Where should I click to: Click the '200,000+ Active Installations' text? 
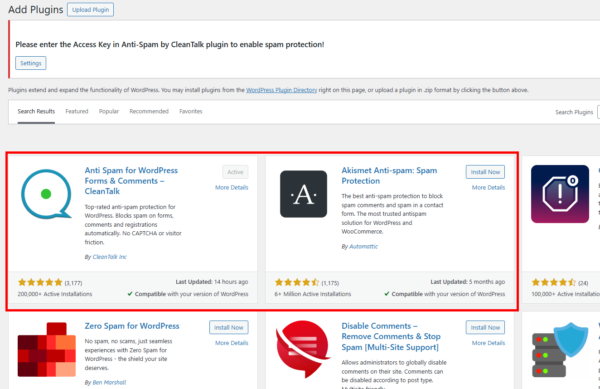pos(55,294)
